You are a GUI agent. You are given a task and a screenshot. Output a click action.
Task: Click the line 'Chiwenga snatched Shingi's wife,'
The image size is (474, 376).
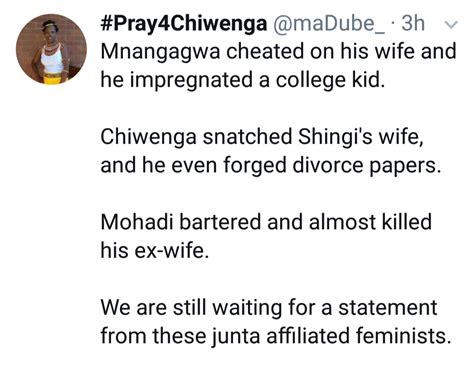(262, 137)
